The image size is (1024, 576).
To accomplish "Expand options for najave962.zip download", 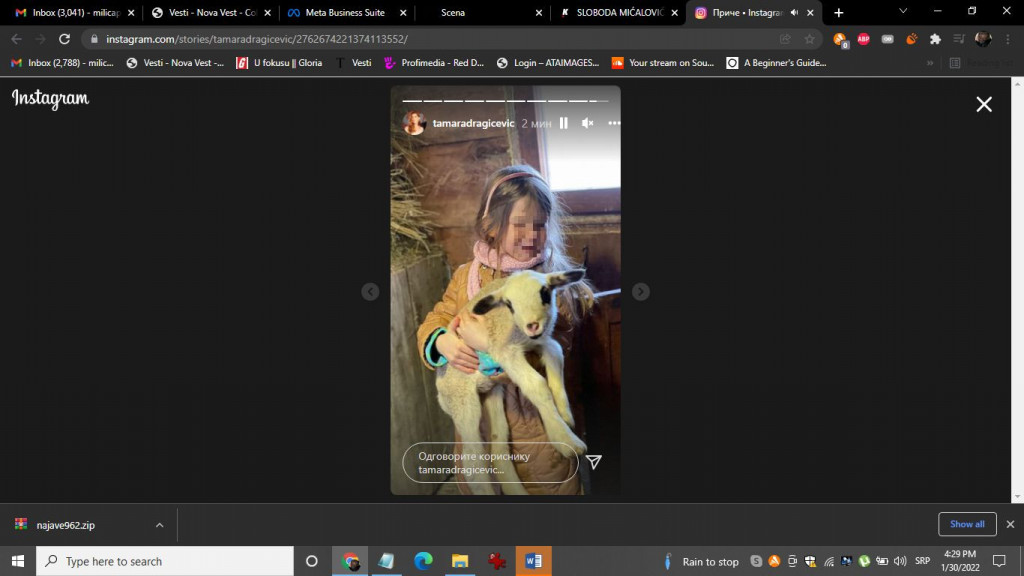I will pyautogui.click(x=159, y=525).
